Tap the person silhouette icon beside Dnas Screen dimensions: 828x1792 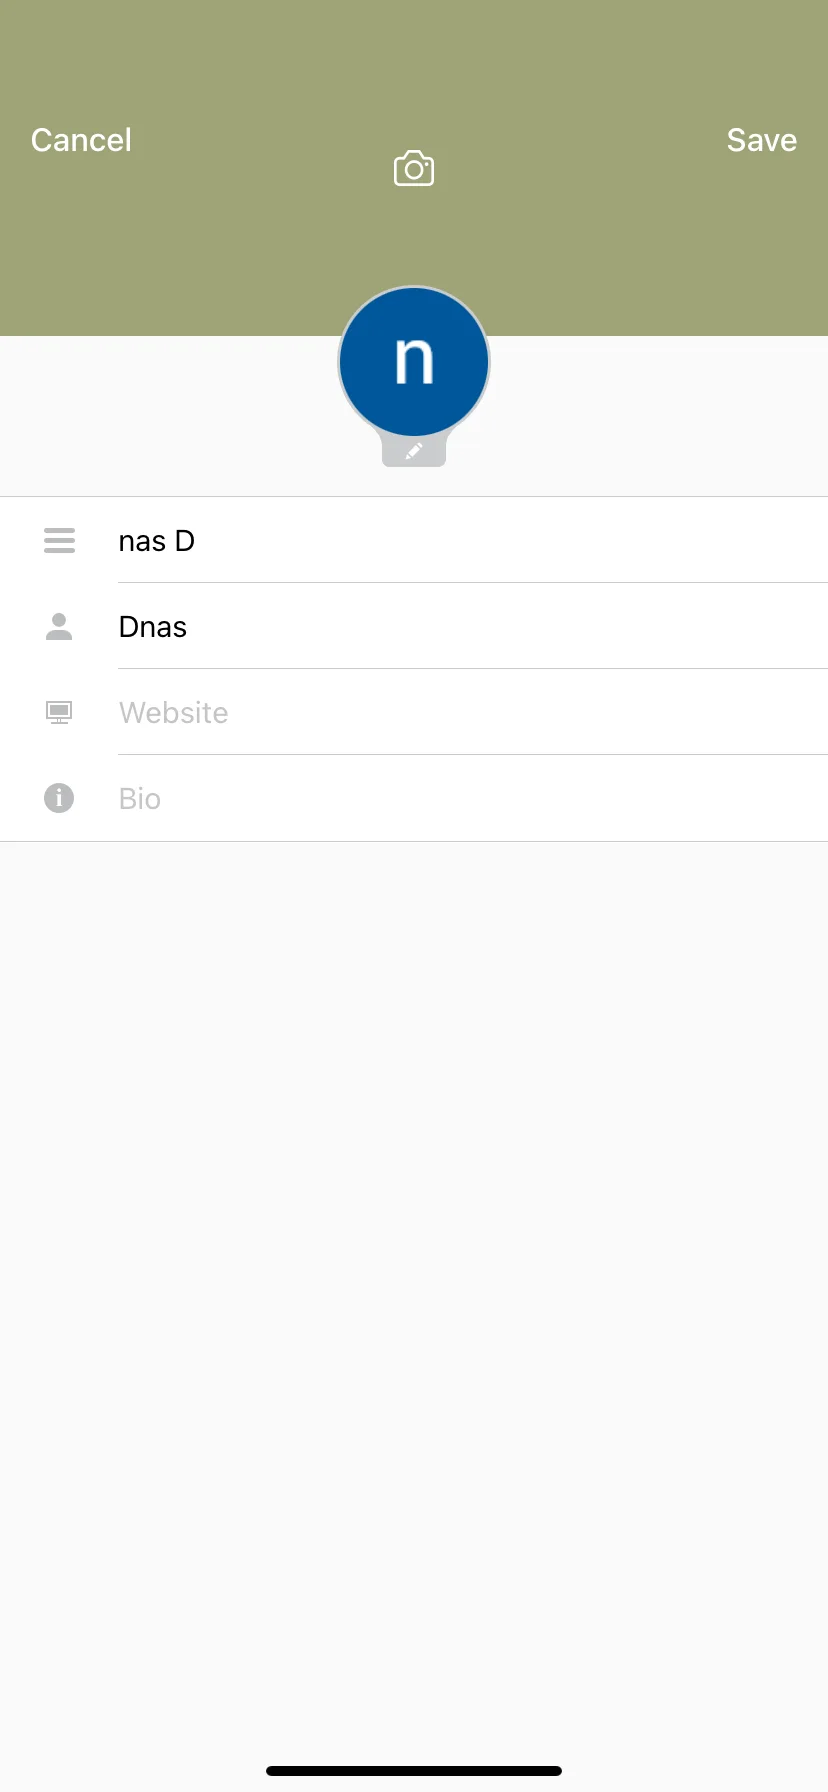click(59, 627)
